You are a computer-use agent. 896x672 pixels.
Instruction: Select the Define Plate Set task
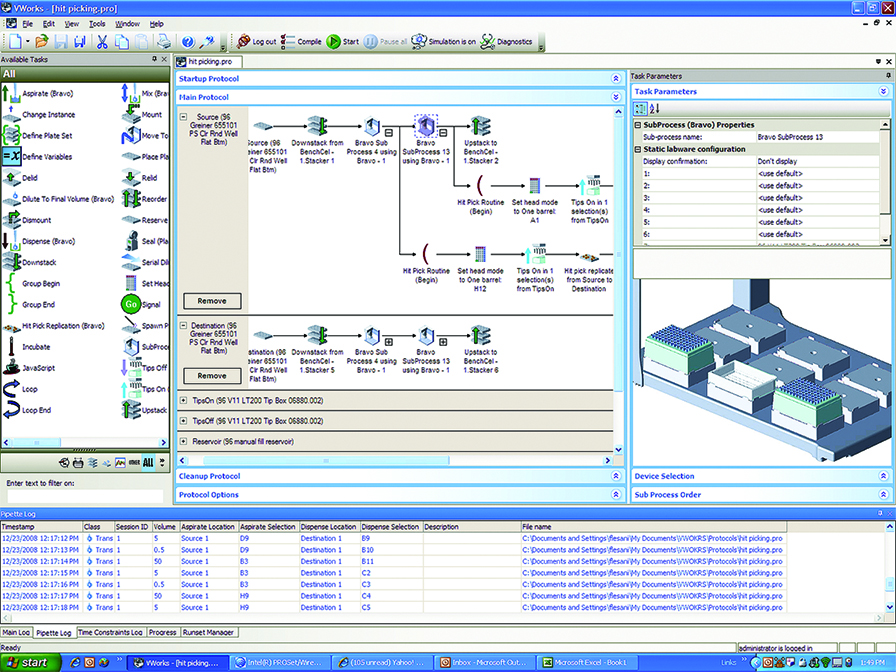pyautogui.click(x=37, y=135)
